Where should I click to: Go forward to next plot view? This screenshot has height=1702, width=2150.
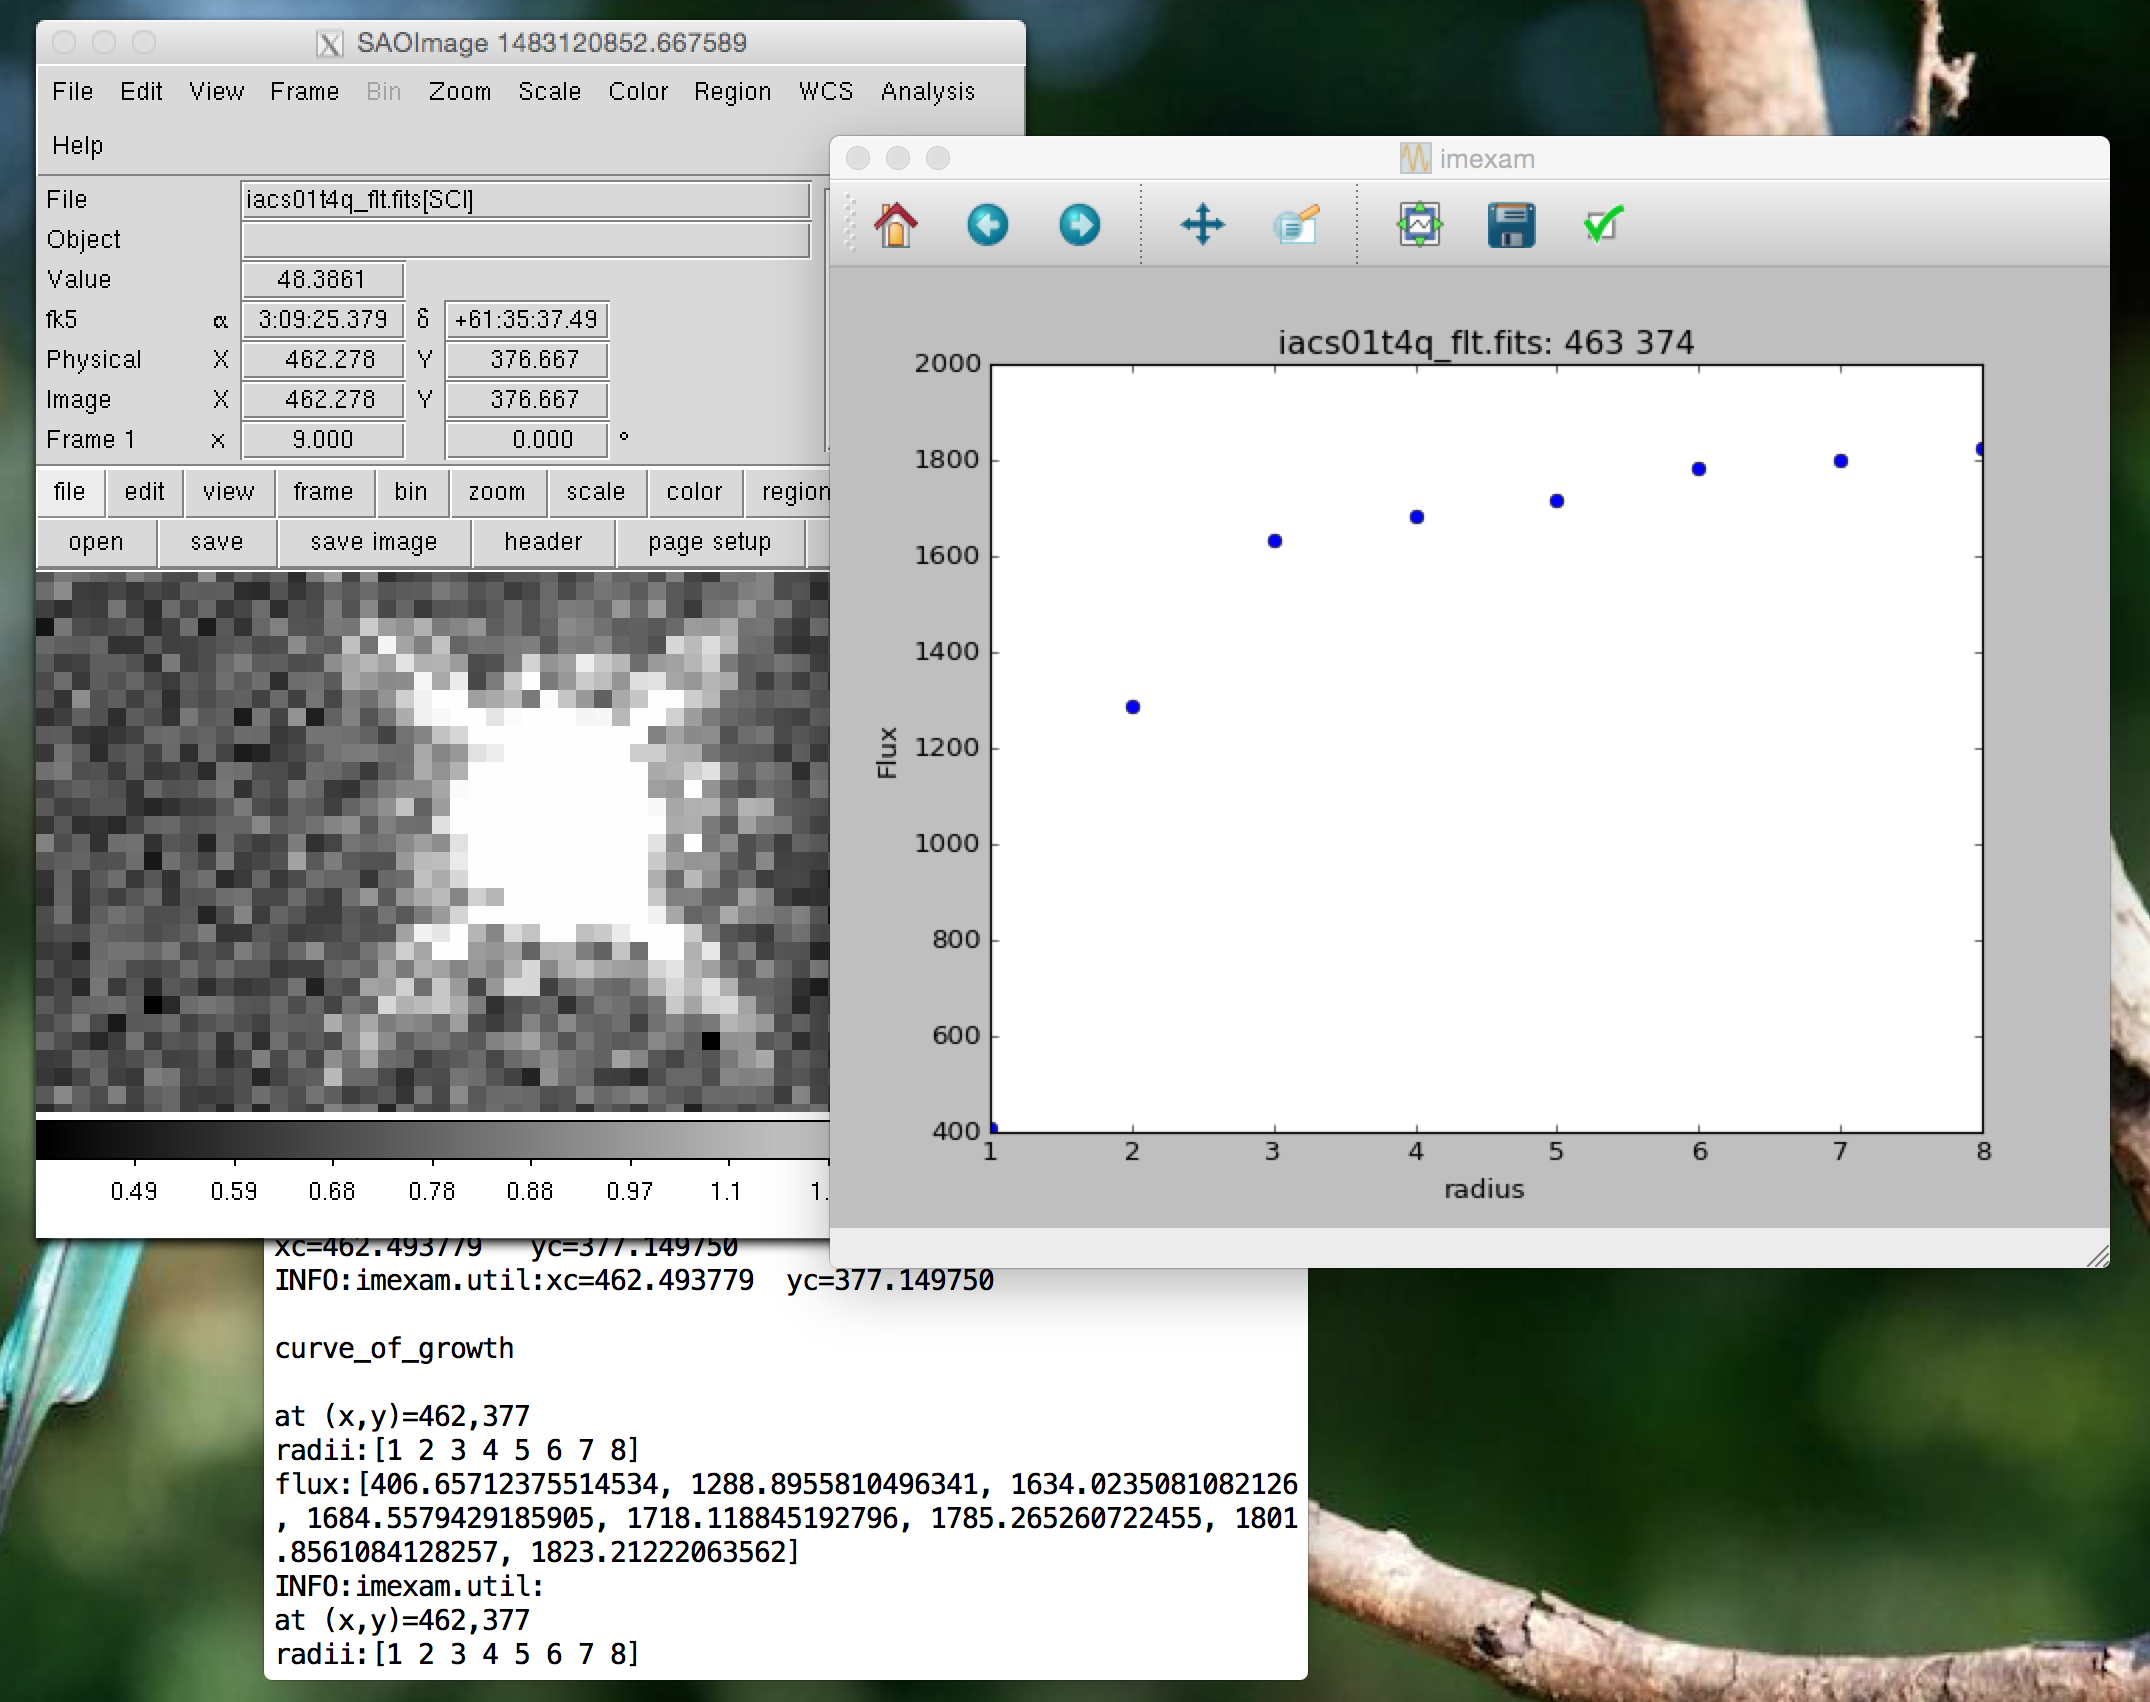tap(1079, 225)
